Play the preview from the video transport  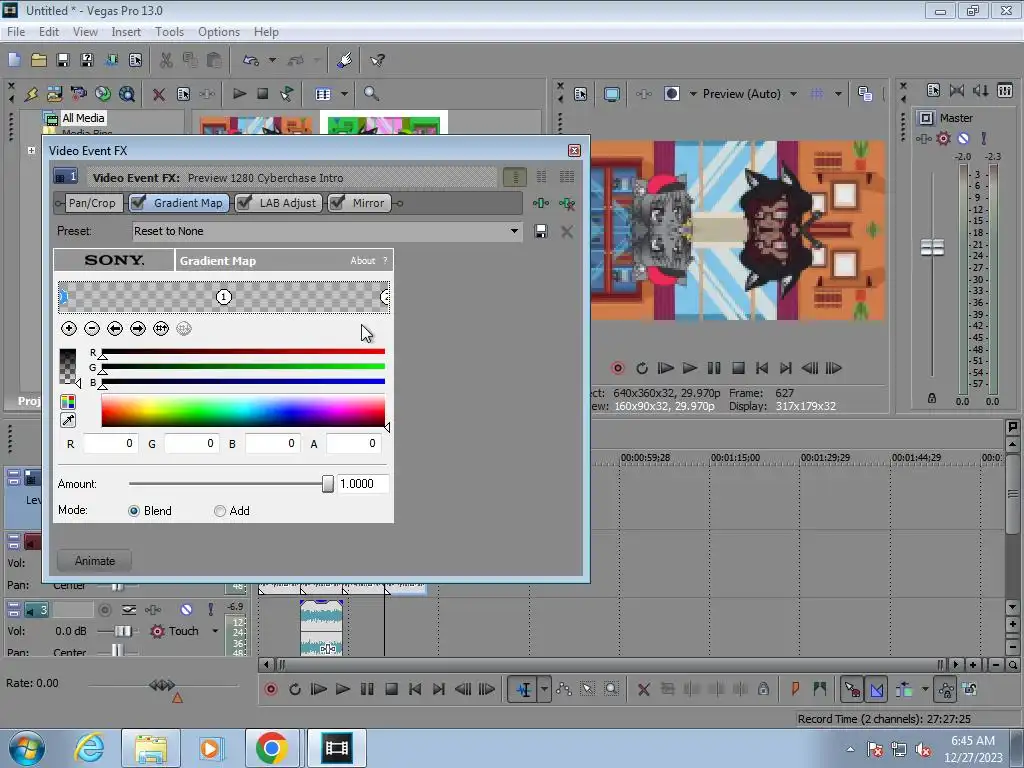[690, 368]
